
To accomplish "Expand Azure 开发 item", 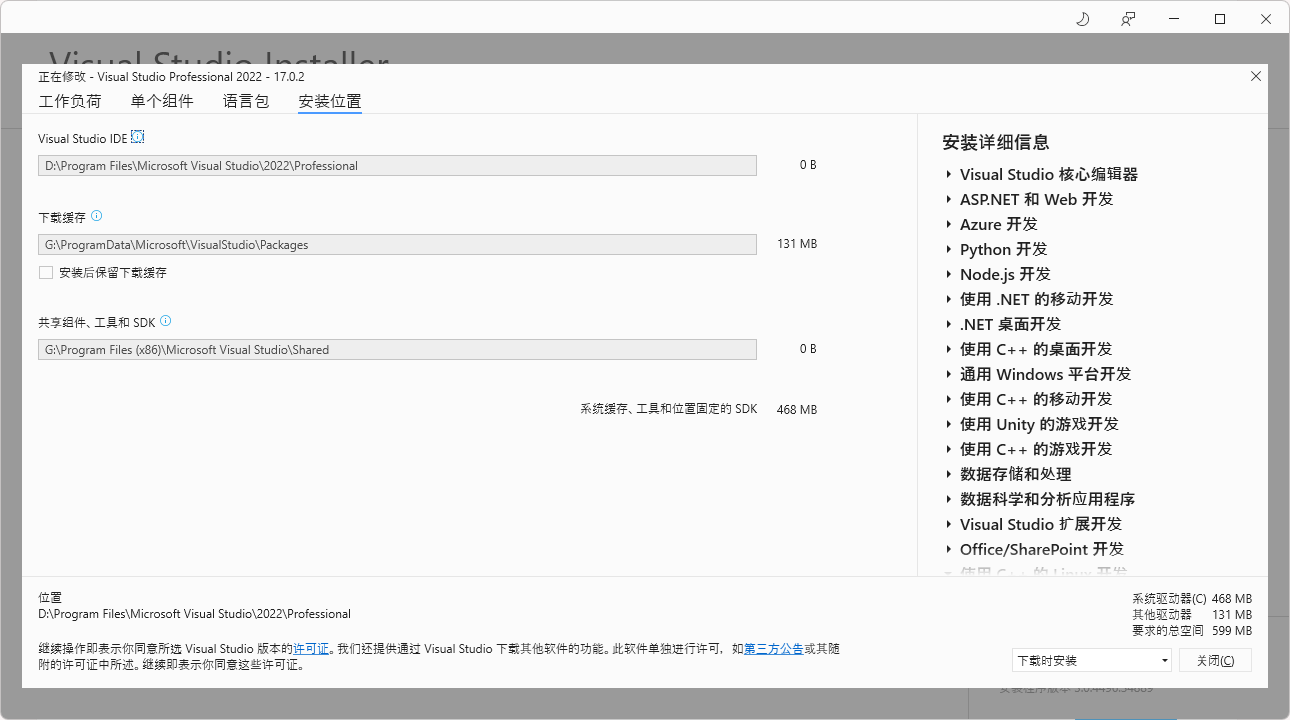I will pyautogui.click(x=948, y=224).
